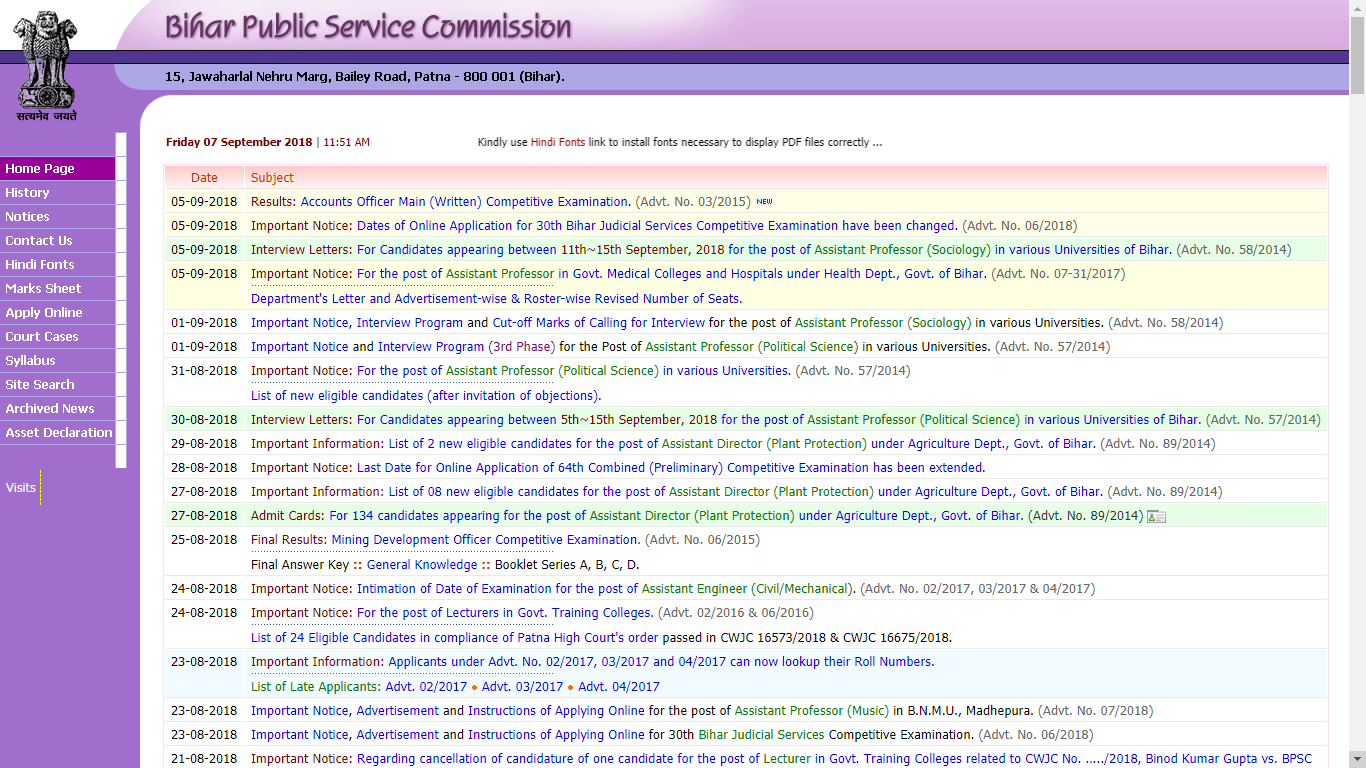This screenshot has height=768, width=1366.
Task: Open Cut-off Marks of Calling for Interview link
Action: tap(599, 323)
